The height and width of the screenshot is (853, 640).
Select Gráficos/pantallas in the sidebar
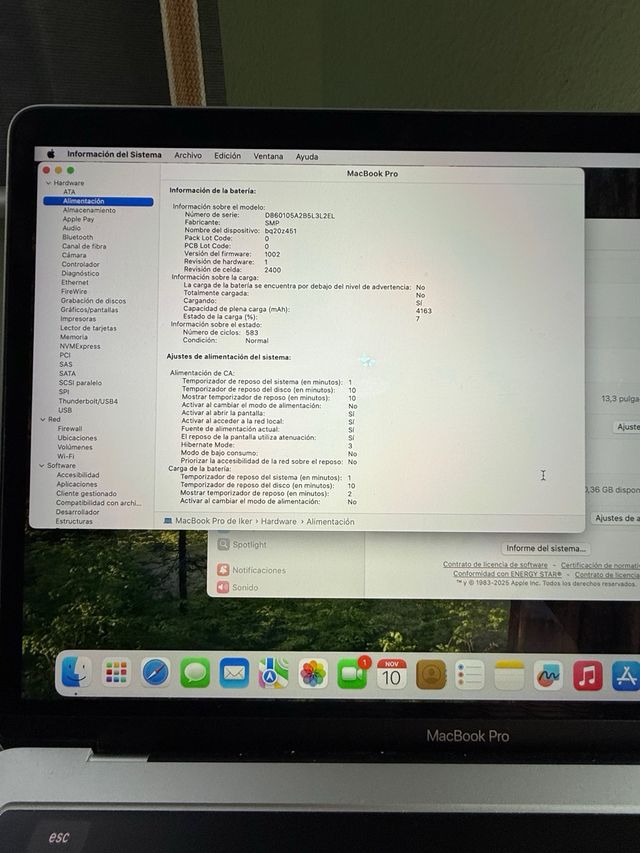[89, 310]
